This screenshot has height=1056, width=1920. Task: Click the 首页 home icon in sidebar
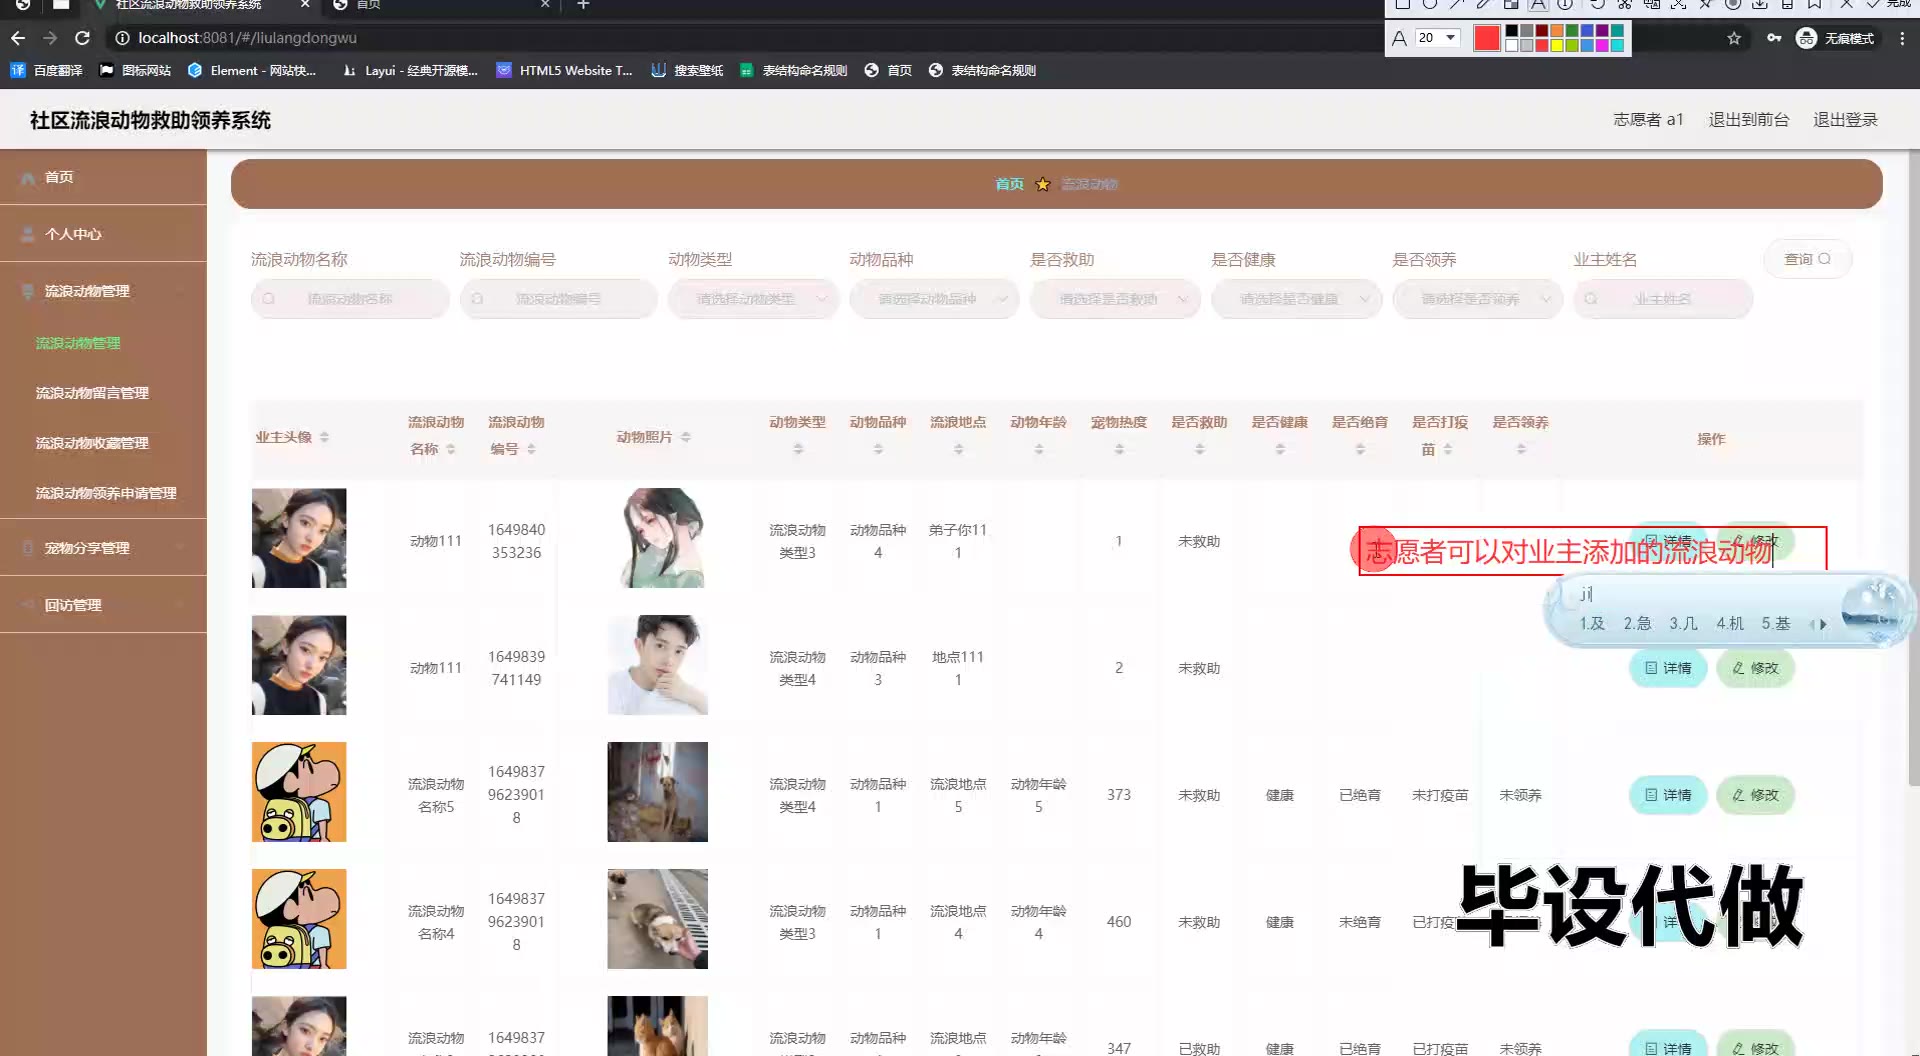click(x=28, y=177)
